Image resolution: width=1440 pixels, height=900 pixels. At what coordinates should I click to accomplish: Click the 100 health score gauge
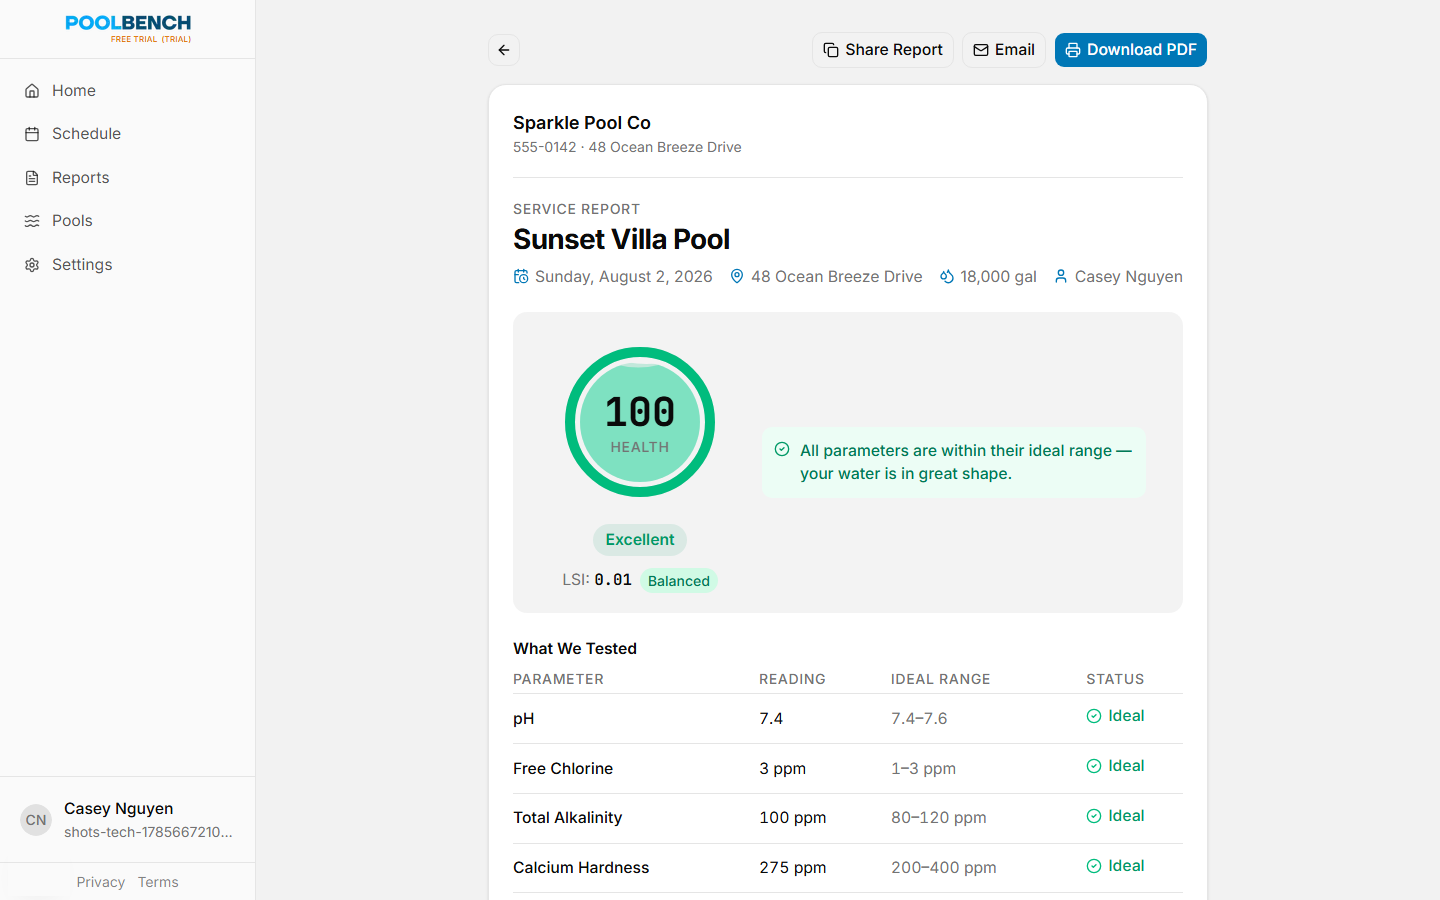click(x=640, y=422)
